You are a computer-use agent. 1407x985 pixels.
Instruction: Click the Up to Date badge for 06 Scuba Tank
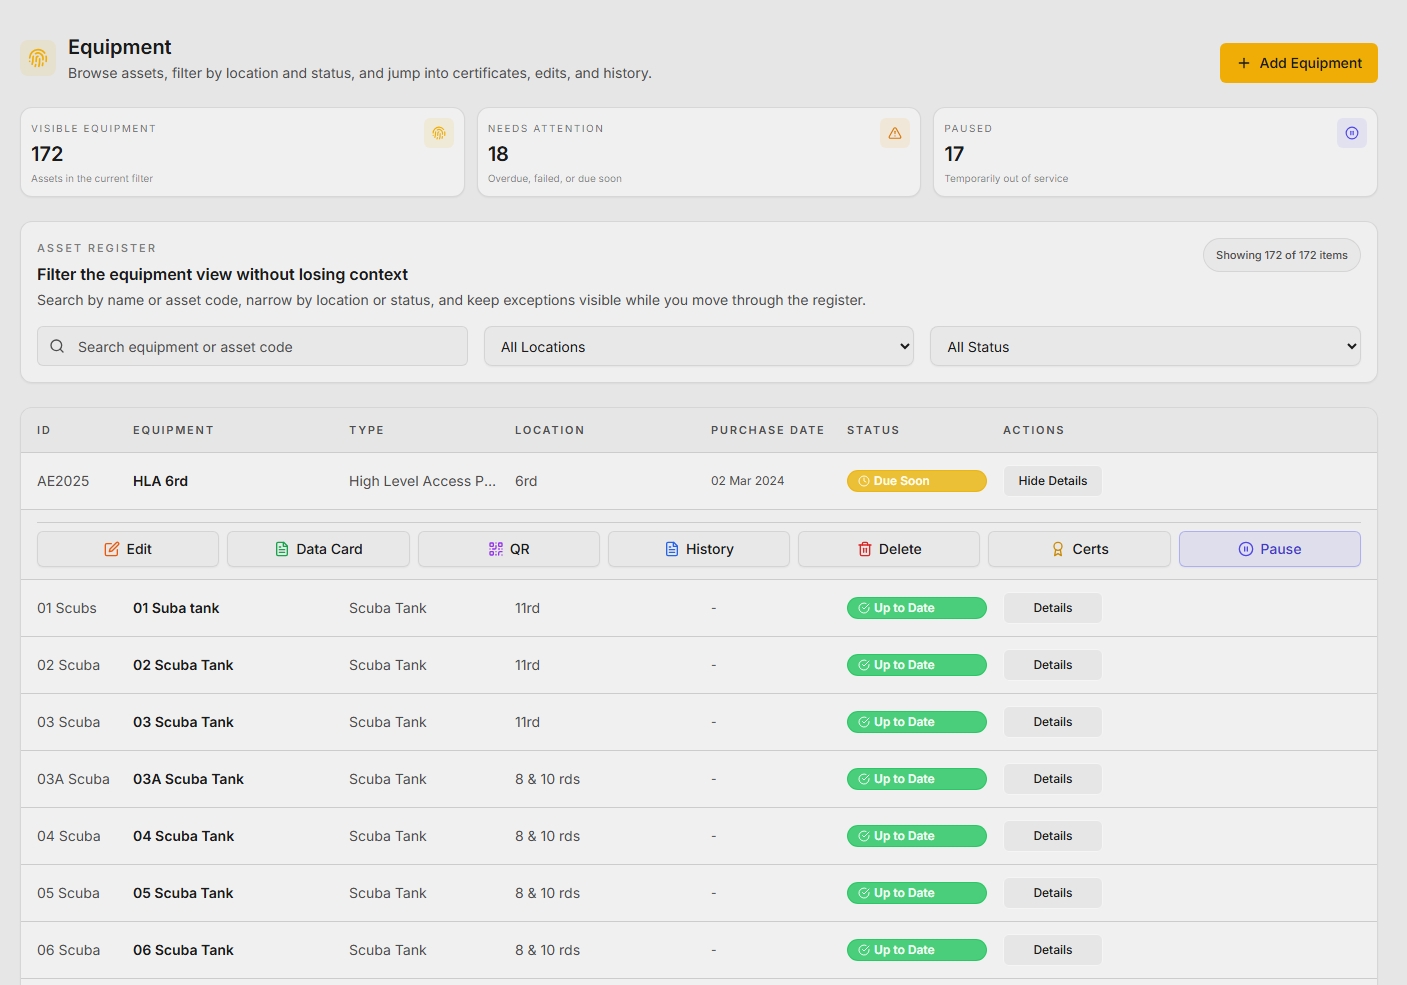pyautogui.click(x=916, y=950)
